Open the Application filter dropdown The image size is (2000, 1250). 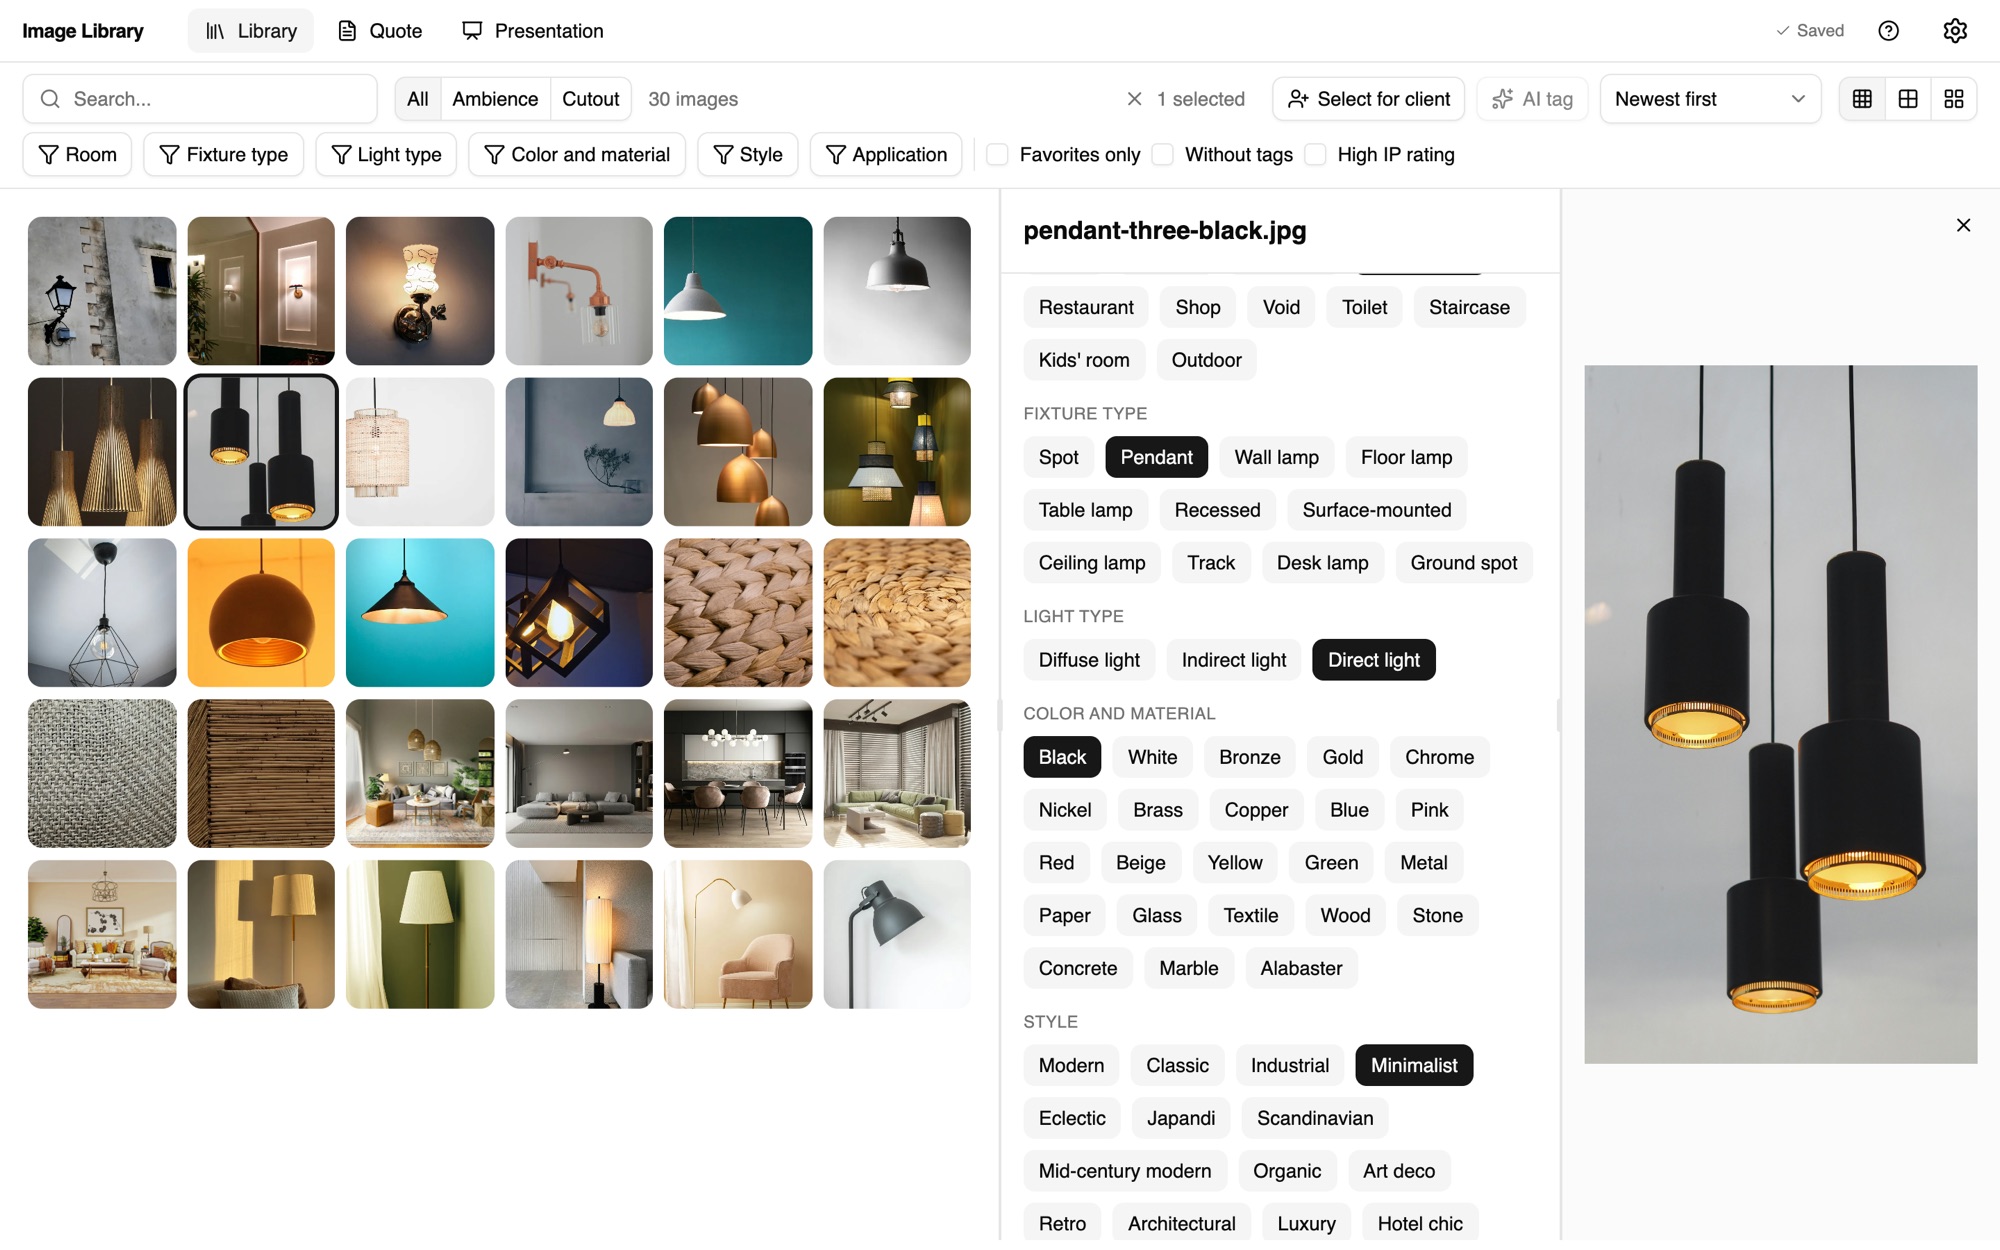tap(886, 155)
